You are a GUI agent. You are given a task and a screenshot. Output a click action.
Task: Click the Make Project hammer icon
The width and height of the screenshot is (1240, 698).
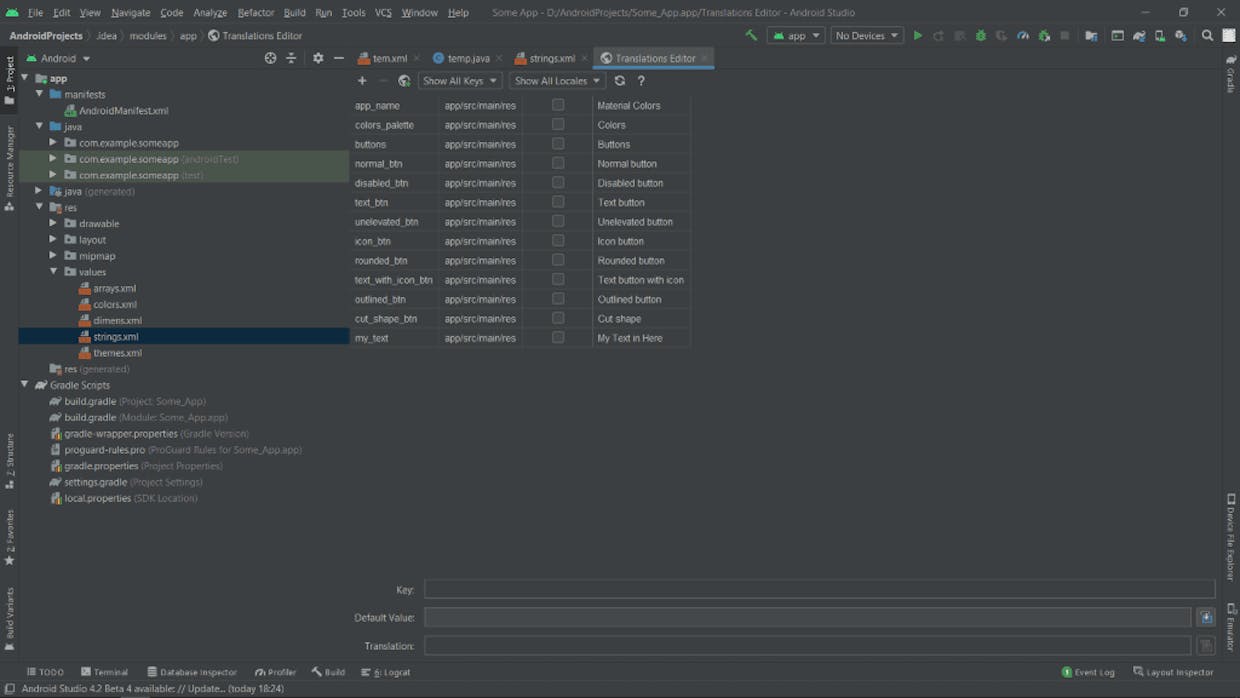751,35
